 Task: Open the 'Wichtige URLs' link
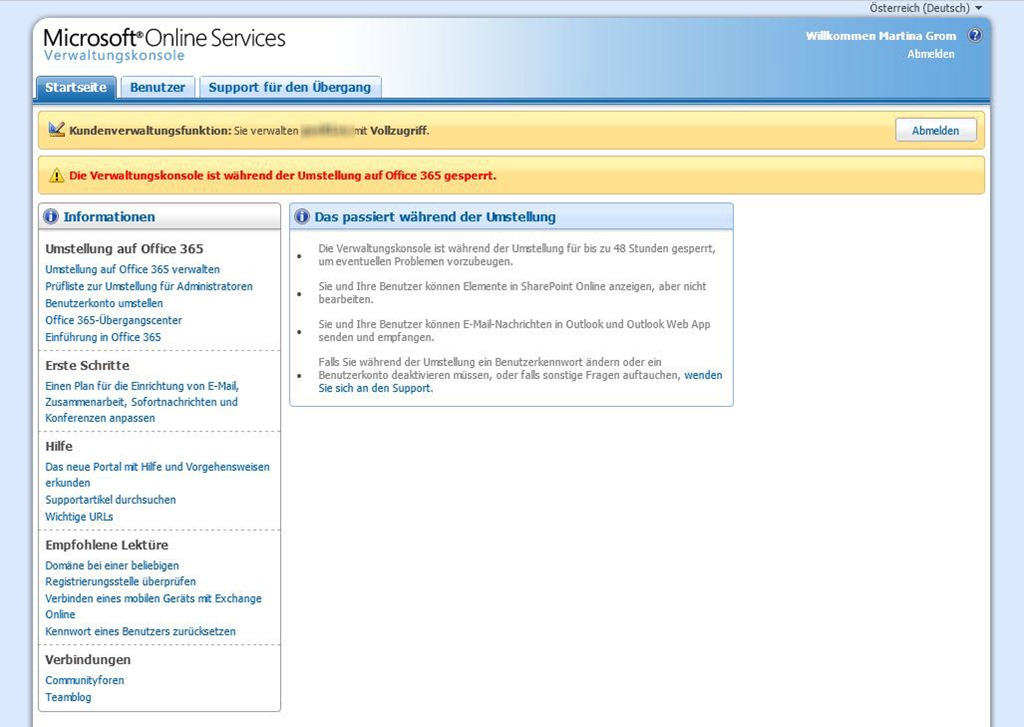point(79,517)
